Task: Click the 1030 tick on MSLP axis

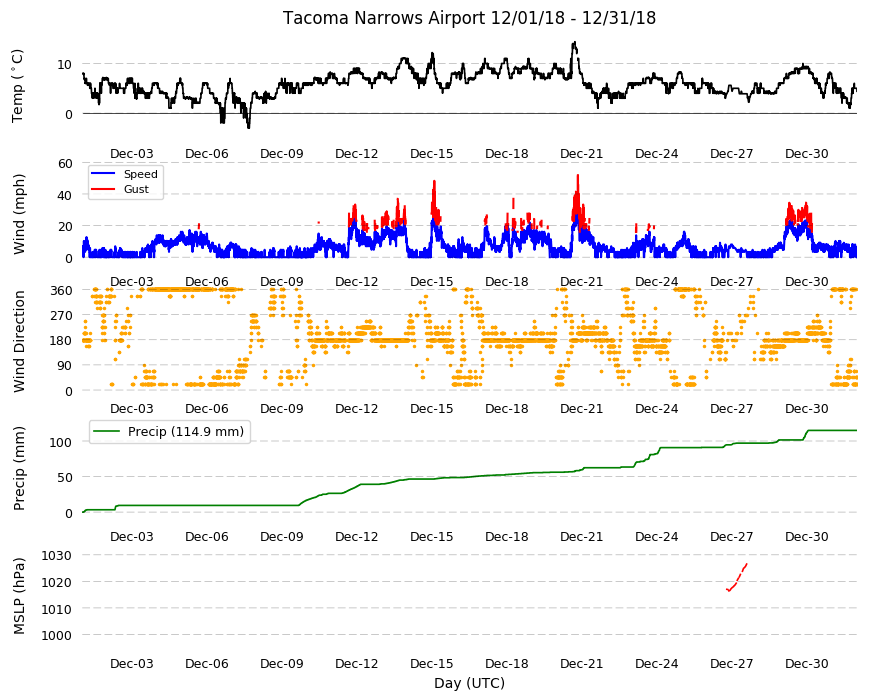Action: (57, 555)
